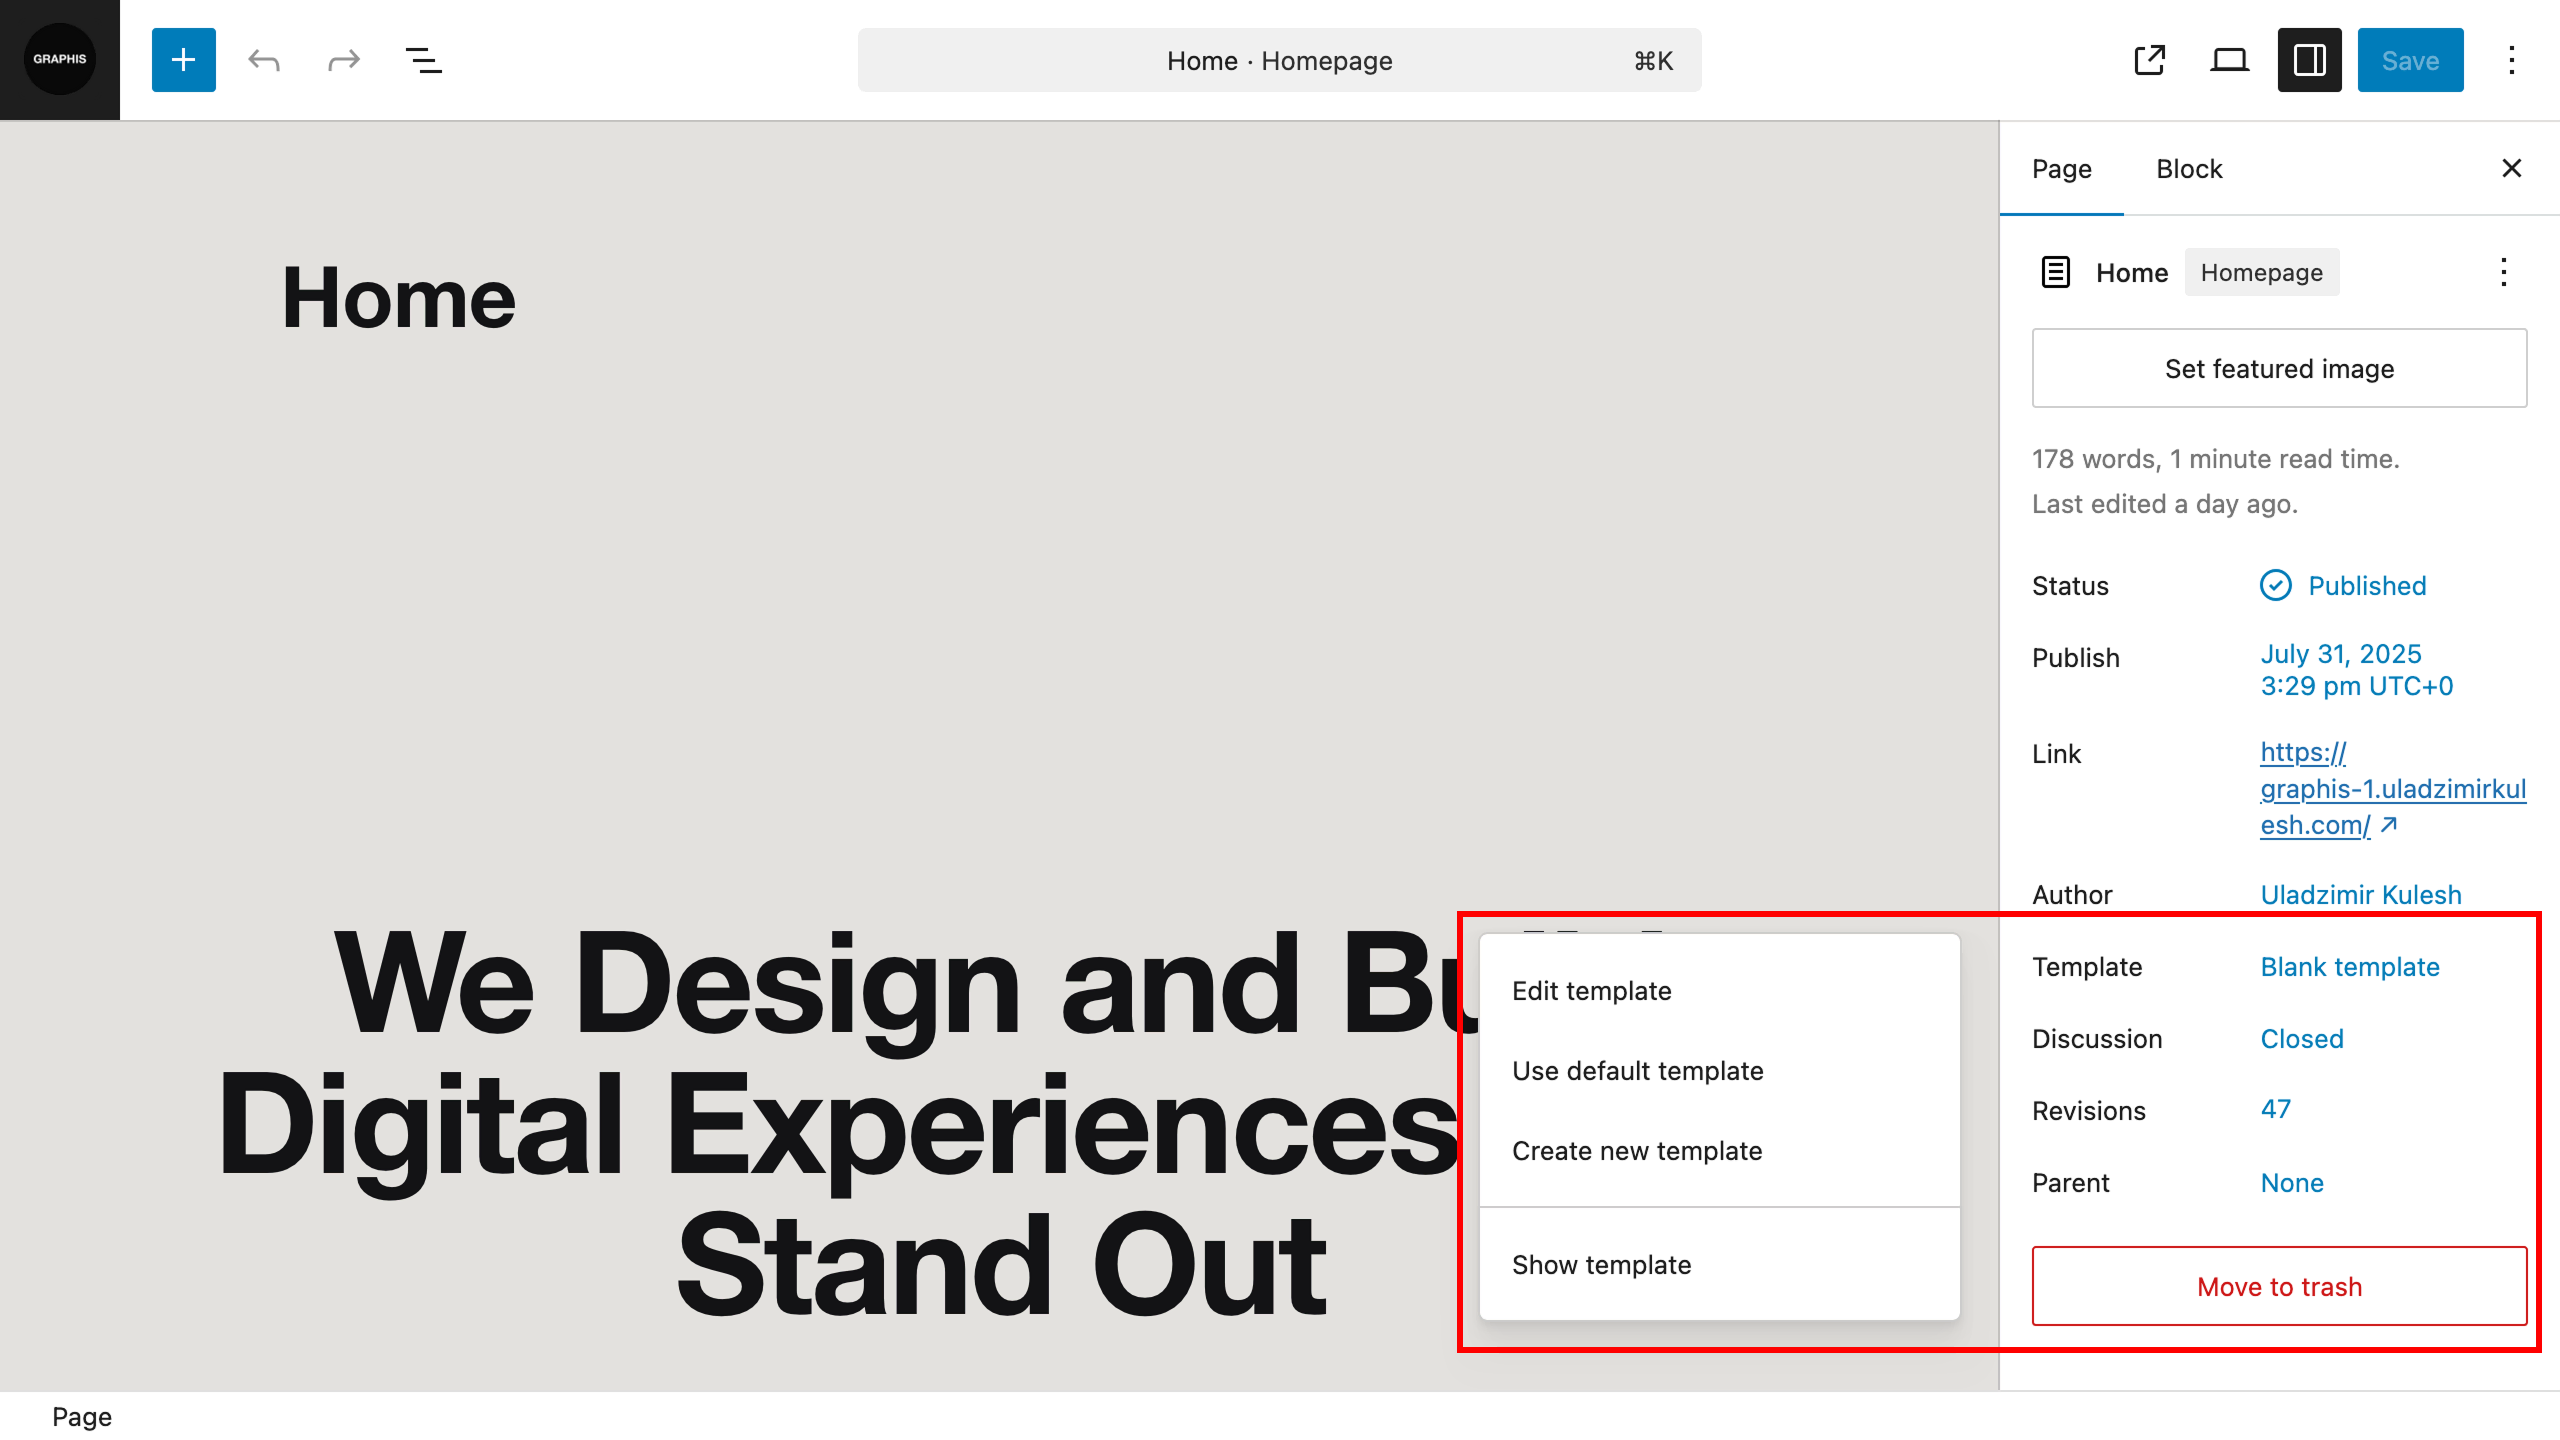Screen dimensions: 2560x1440
Task: Click the undo arrow icon
Action: [264, 60]
